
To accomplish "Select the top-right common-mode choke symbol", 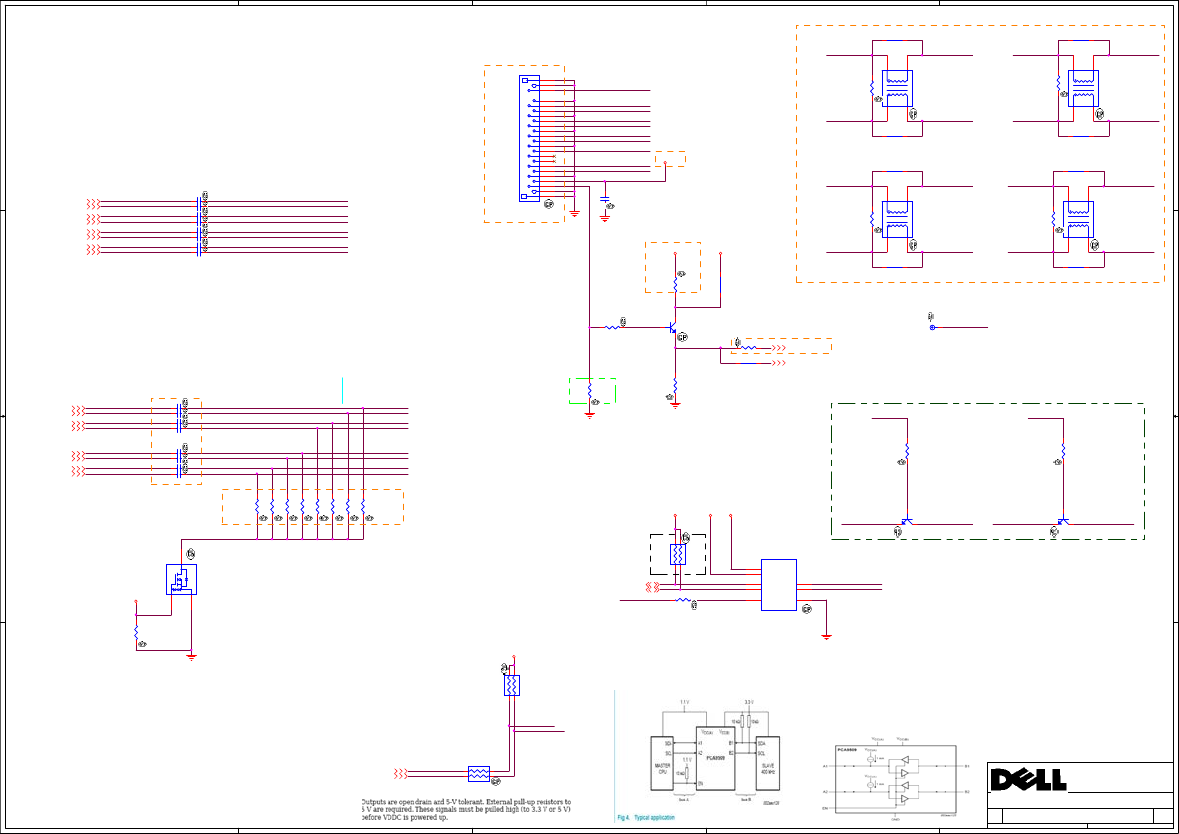I will pyautogui.click(x=1083, y=89).
